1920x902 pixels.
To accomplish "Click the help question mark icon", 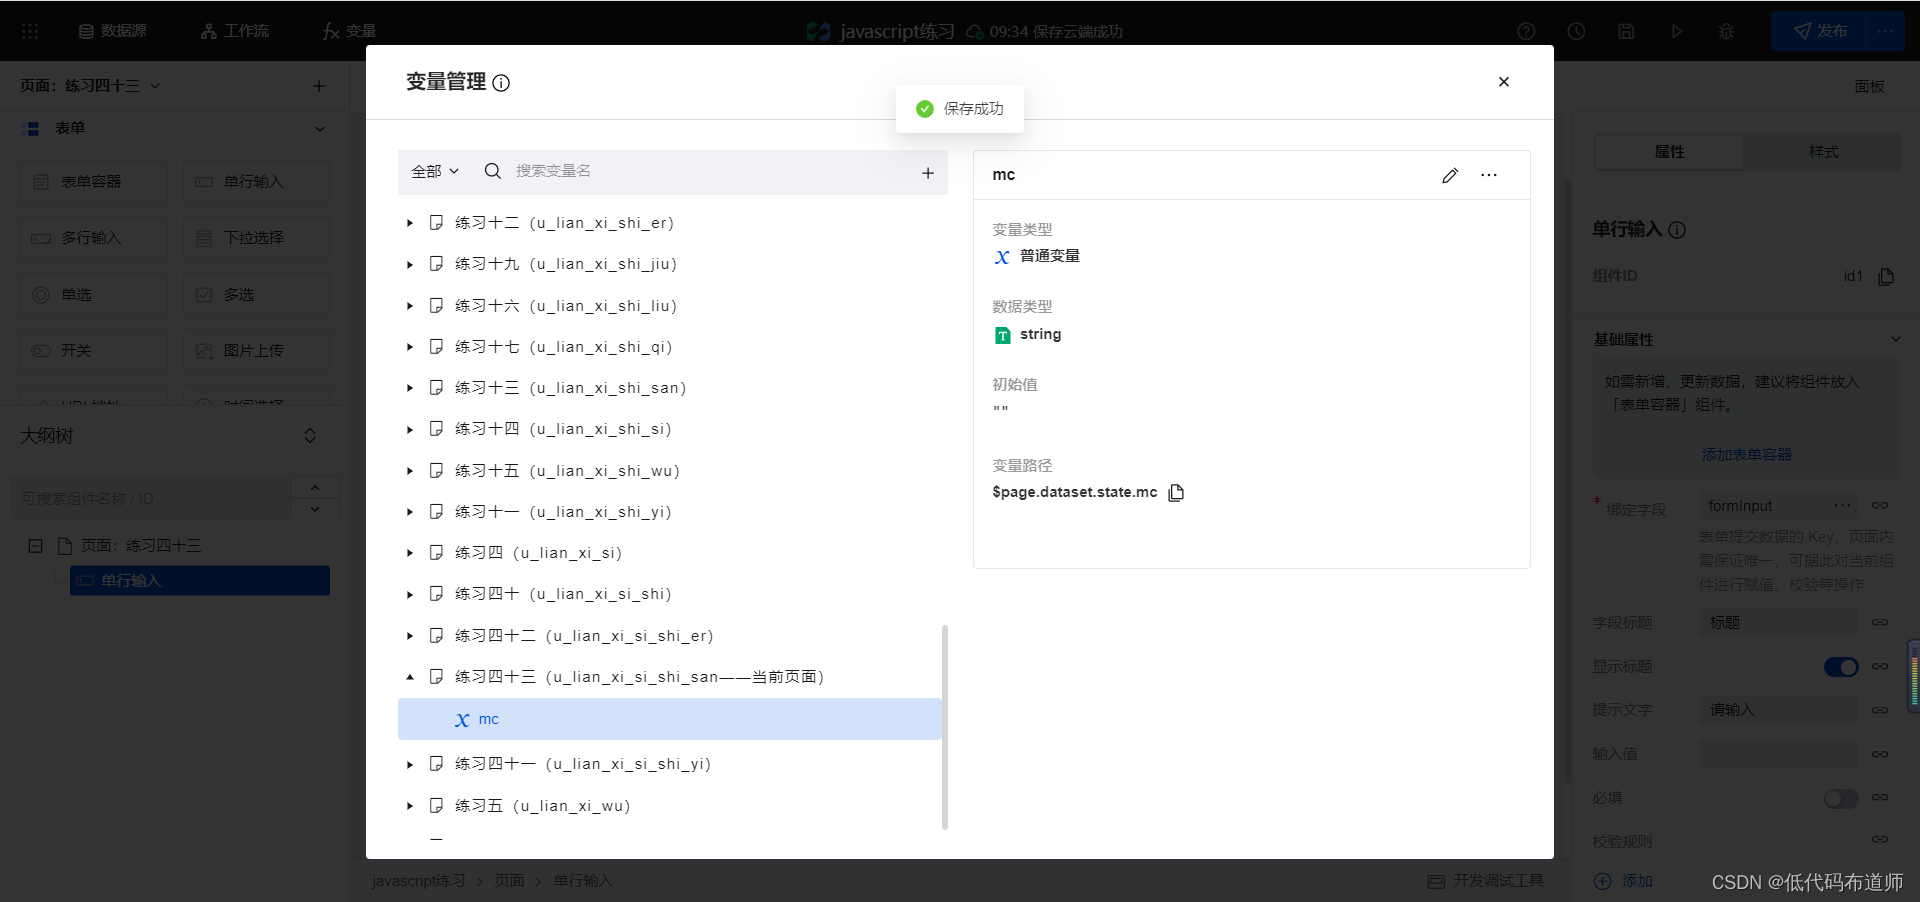I will click(x=1526, y=31).
